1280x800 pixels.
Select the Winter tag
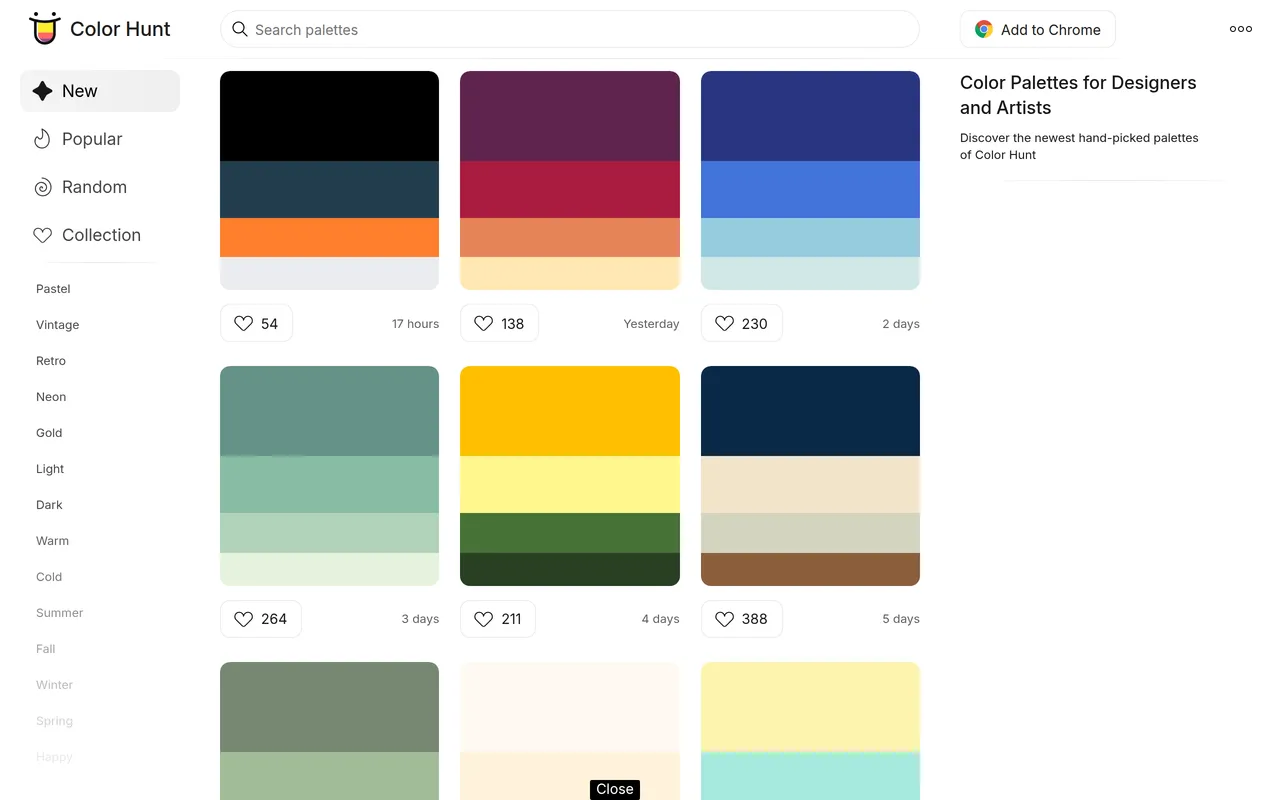(54, 685)
